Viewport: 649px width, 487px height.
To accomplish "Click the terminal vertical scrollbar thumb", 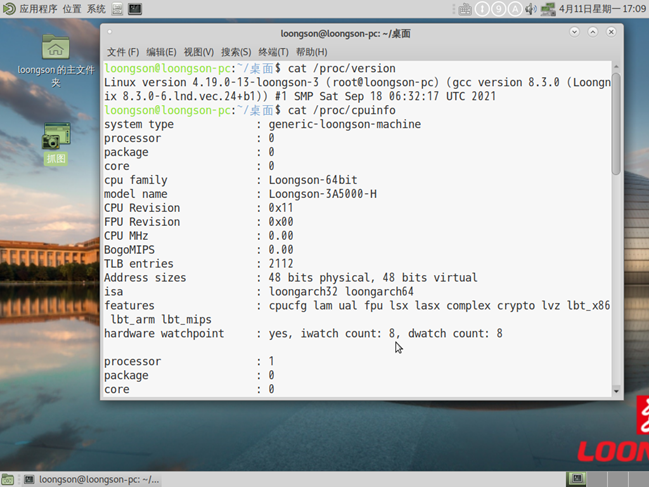I will tap(616, 120).
